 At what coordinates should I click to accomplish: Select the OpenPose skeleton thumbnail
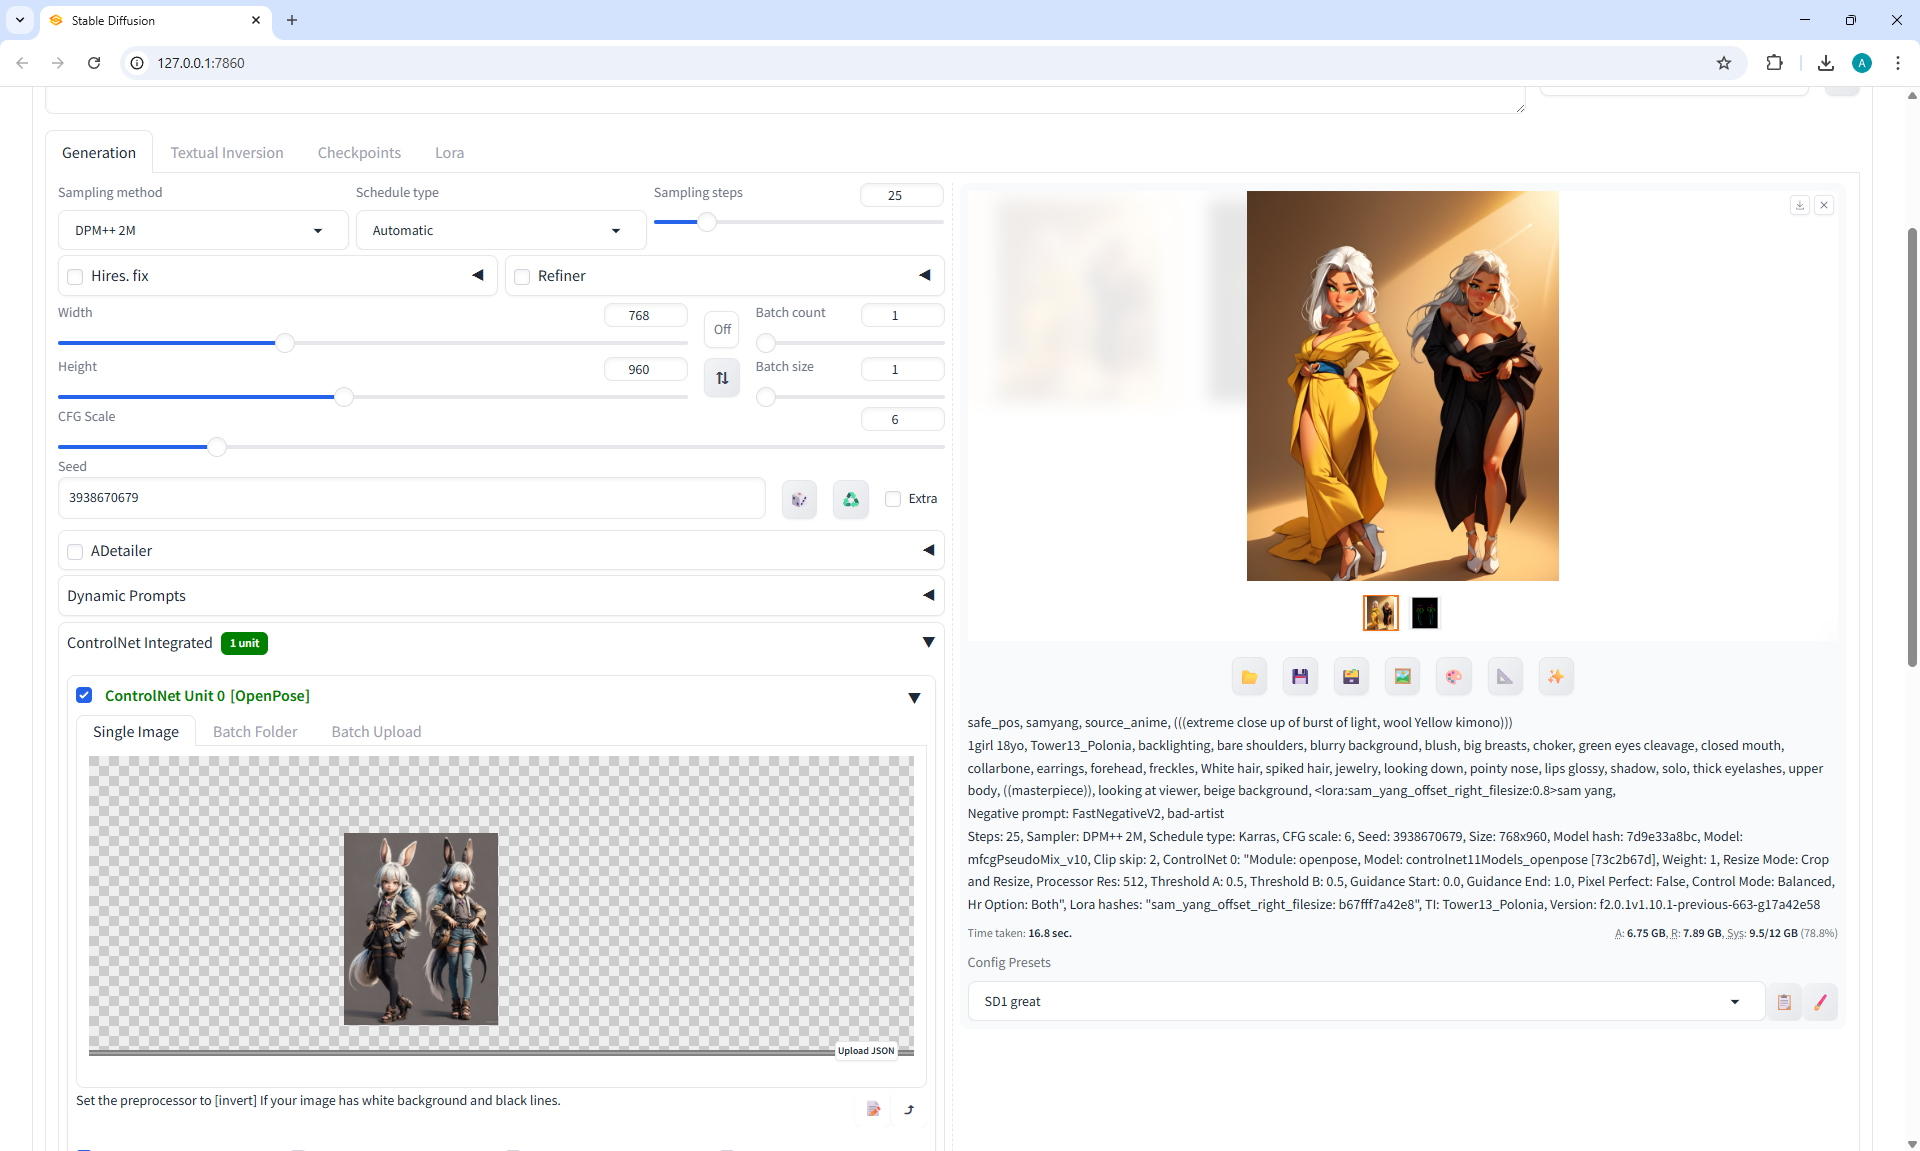click(1424, 613)
